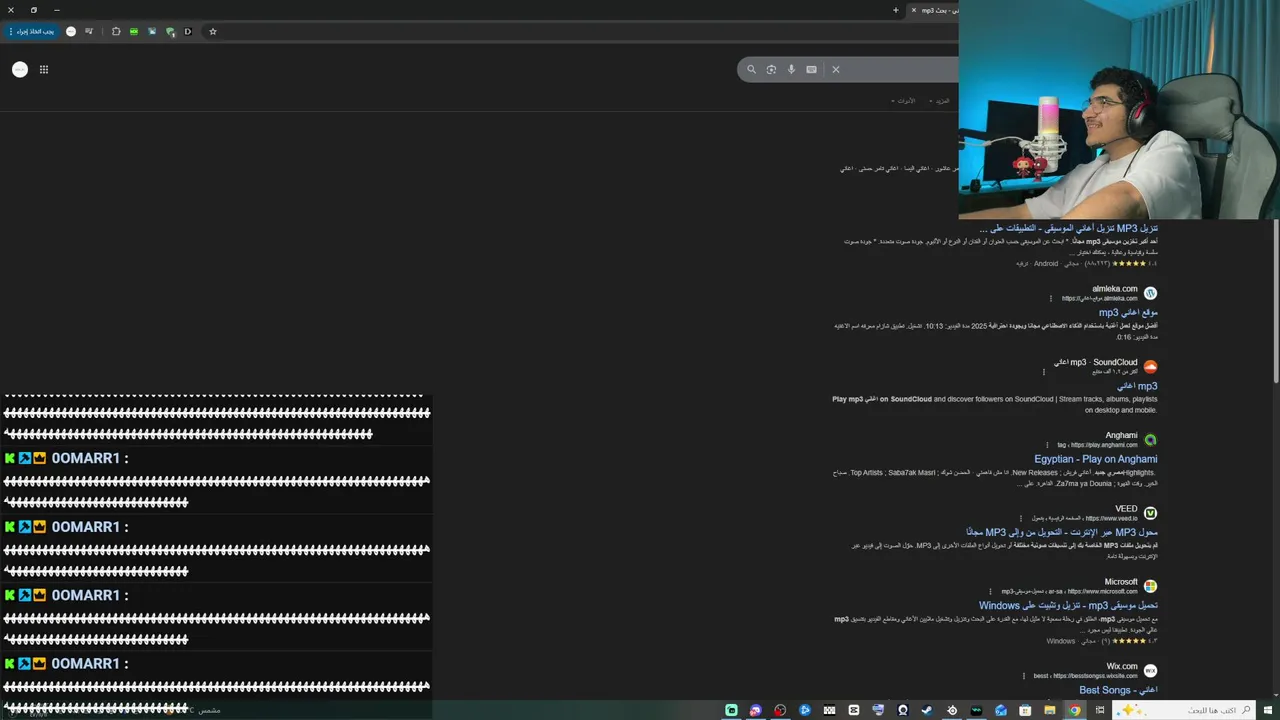Open the Microsoft mp3 download Windows link
Screen dimensions: 1280x720
click(1068, 605)
